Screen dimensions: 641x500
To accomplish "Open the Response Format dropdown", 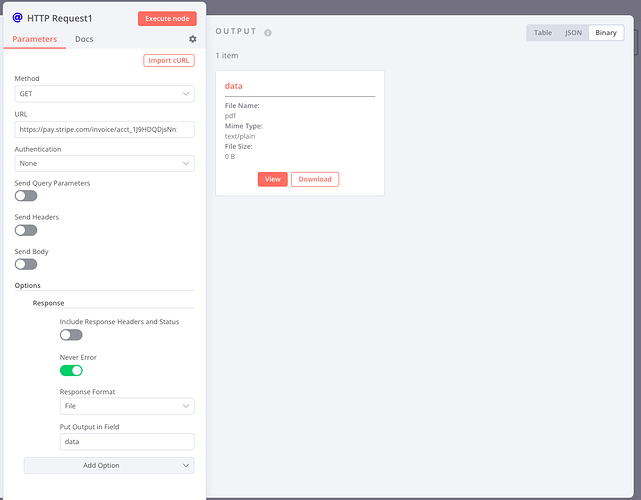I will pyautogui.click(x=127, y=406).
